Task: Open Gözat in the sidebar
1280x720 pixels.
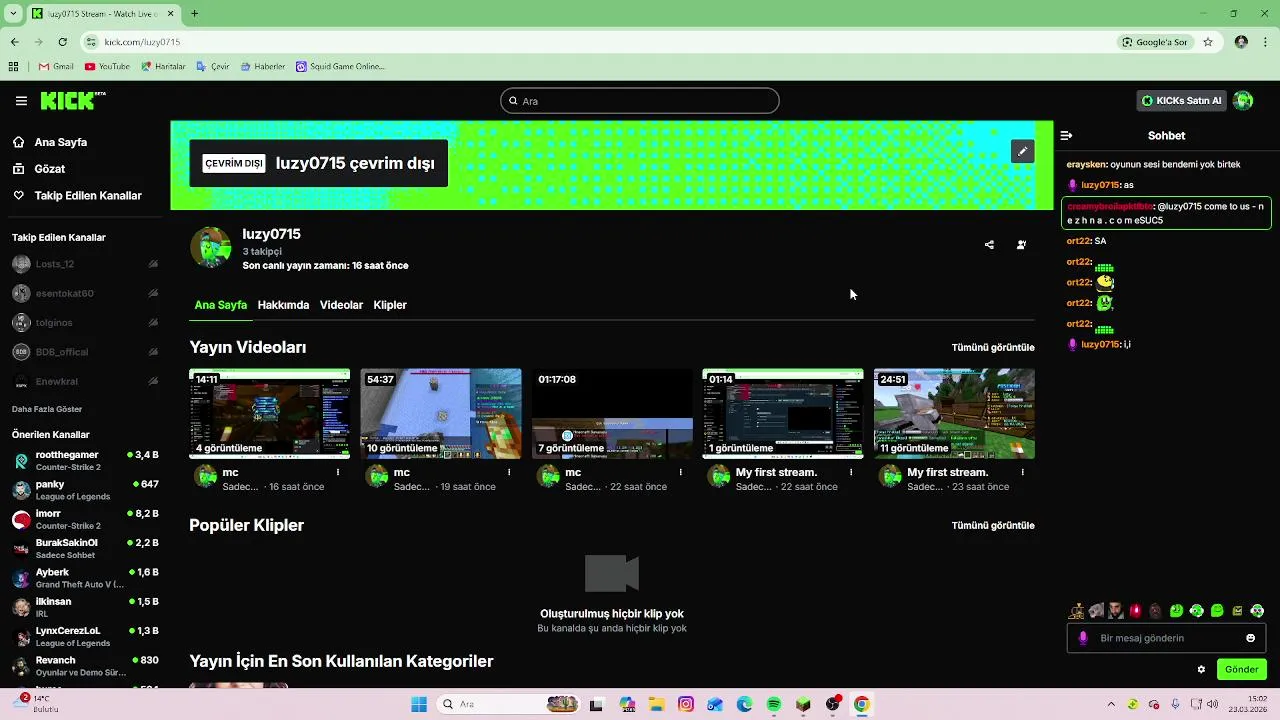Action: pos(50,169)
